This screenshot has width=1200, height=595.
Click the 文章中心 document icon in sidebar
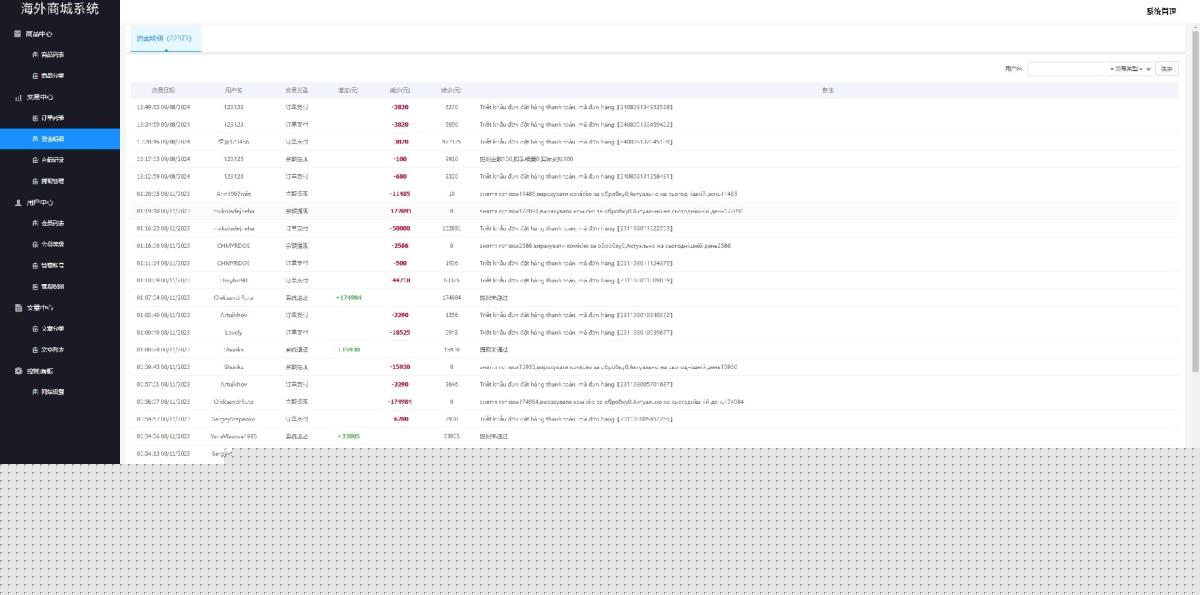coord(18,307)
